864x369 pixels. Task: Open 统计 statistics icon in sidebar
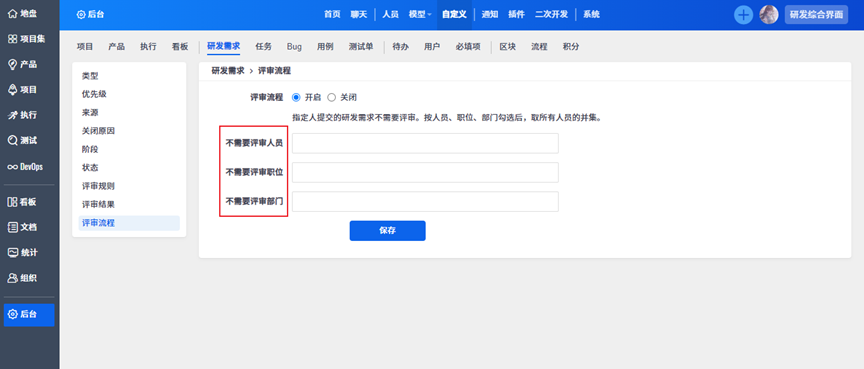12,252
